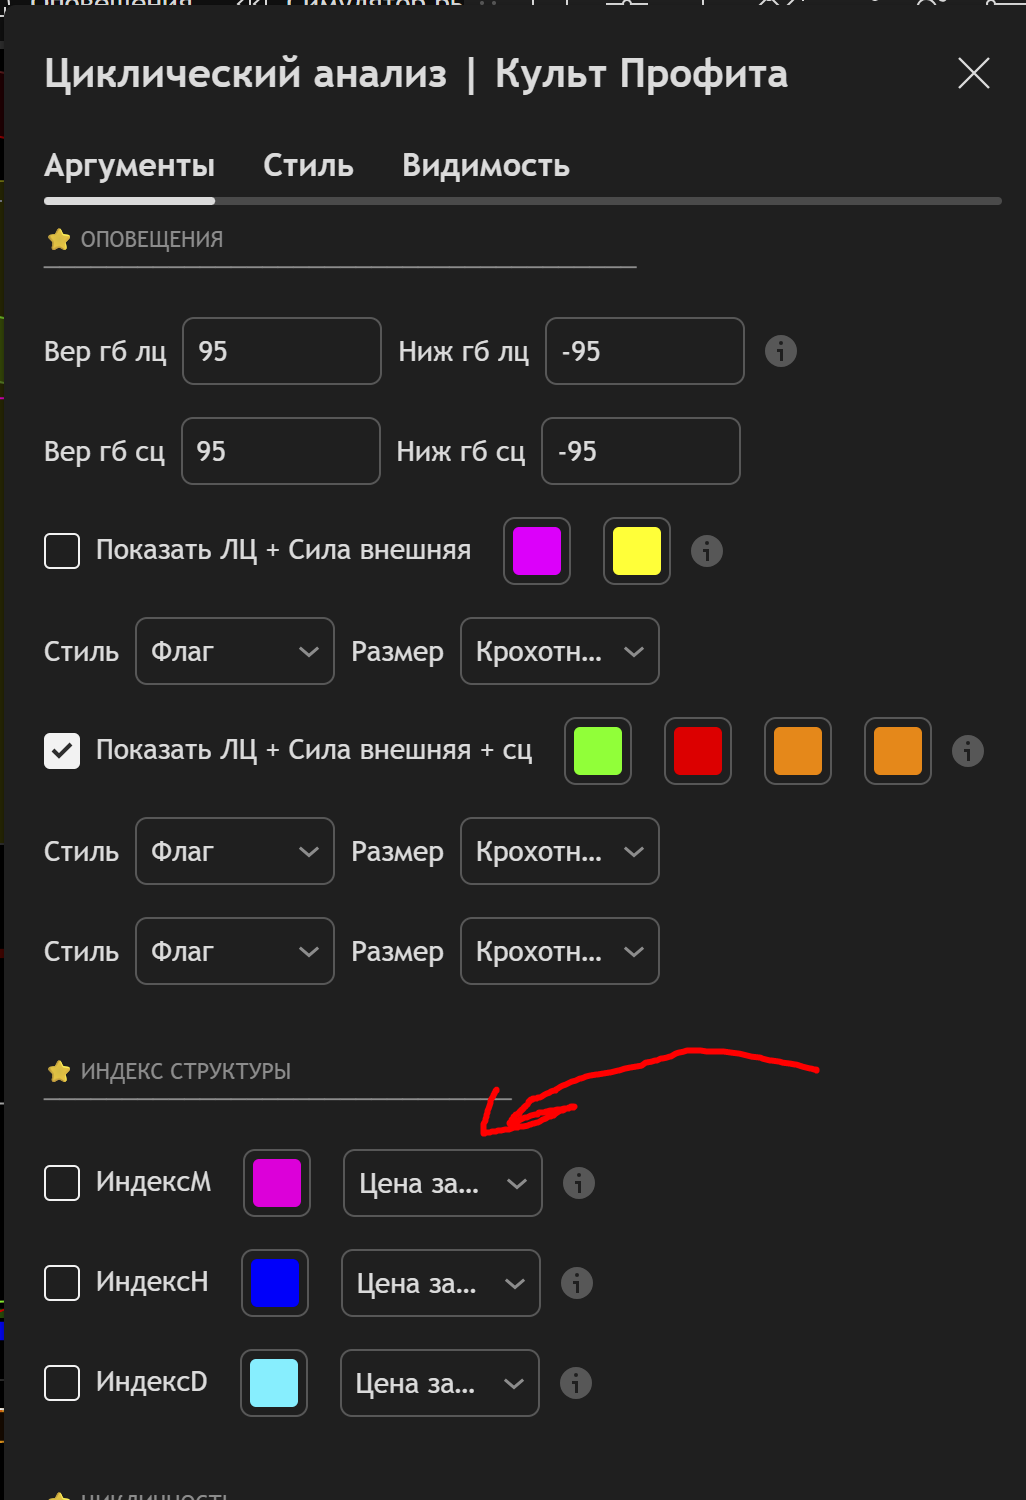Tick the ИндексD checkbox
This screenshot has height=1500, width=1026.
(62, 1383)
